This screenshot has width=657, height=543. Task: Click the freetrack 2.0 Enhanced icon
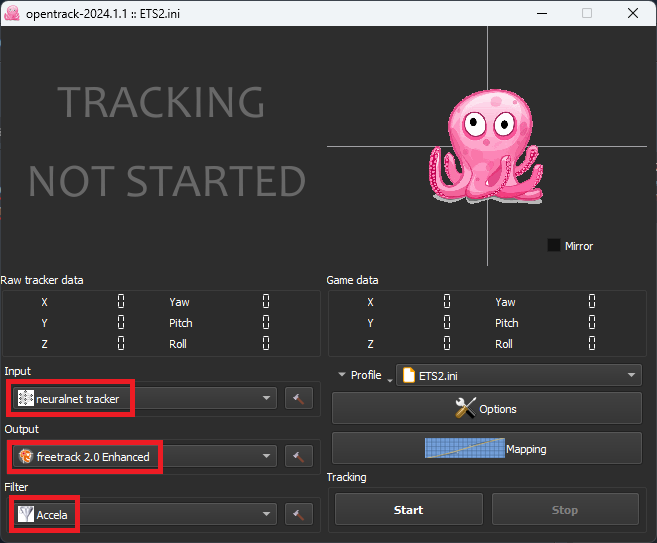click(x=26, y=456)
